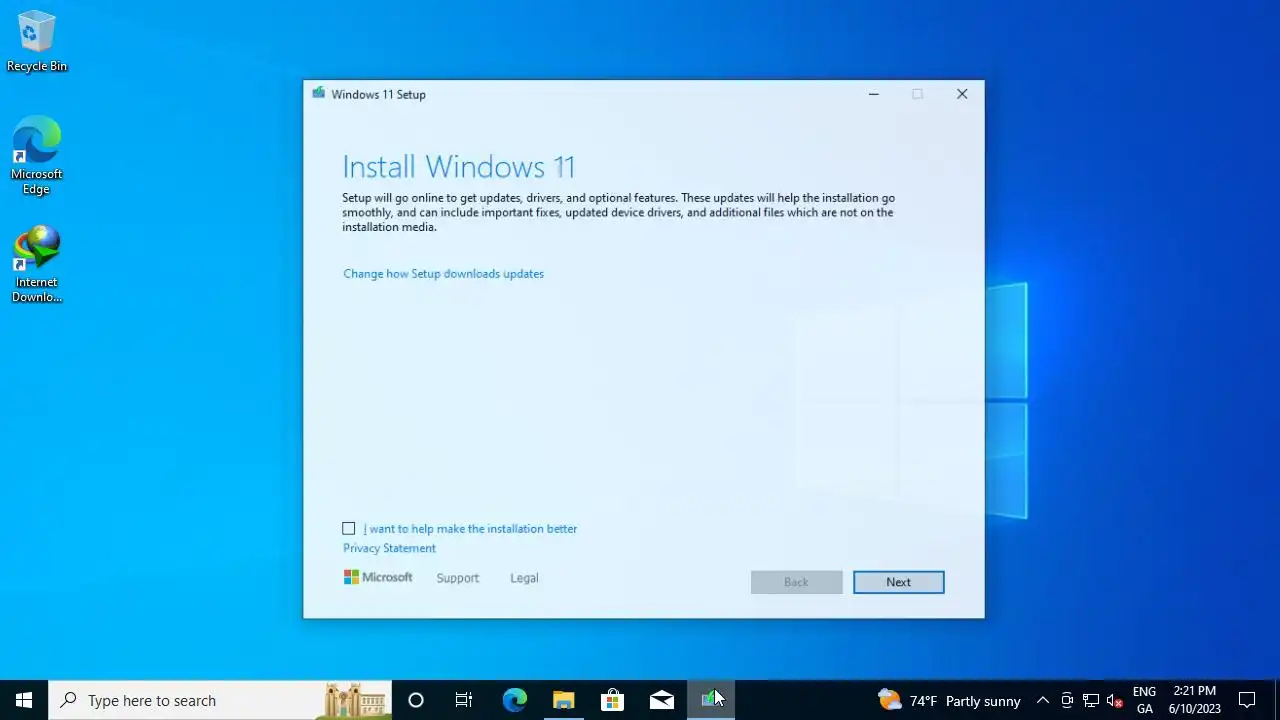Open the weather widget showing 74°F

tap(949, 700)
